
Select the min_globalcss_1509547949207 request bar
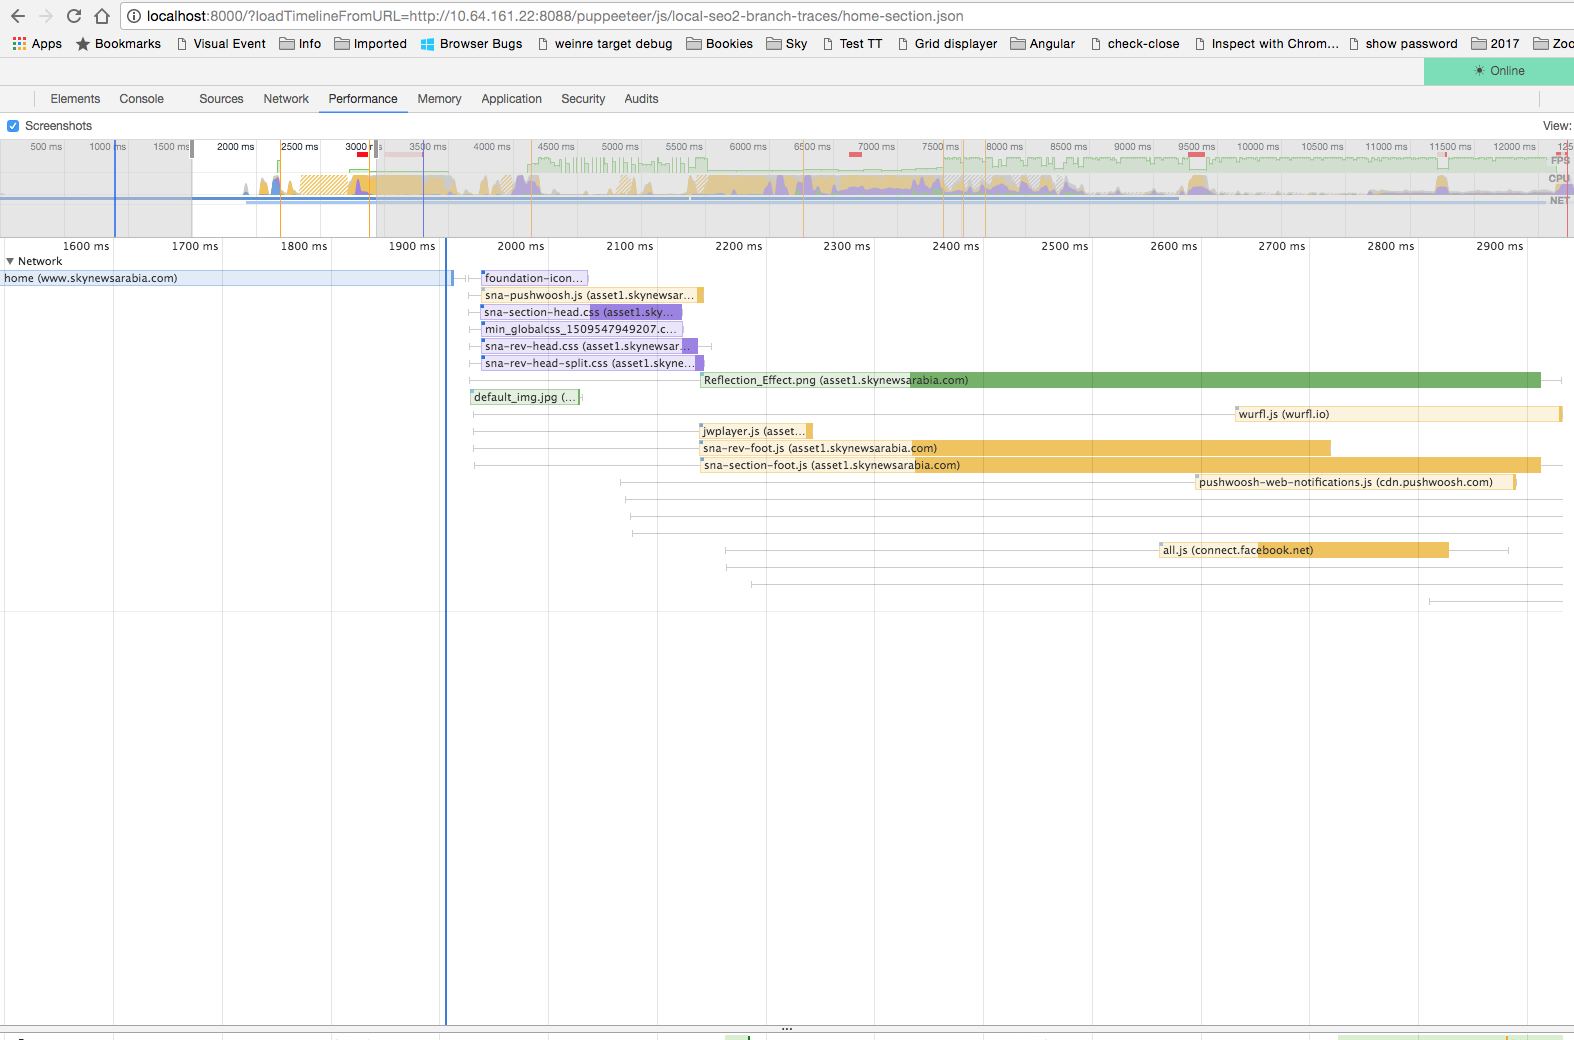582,329
